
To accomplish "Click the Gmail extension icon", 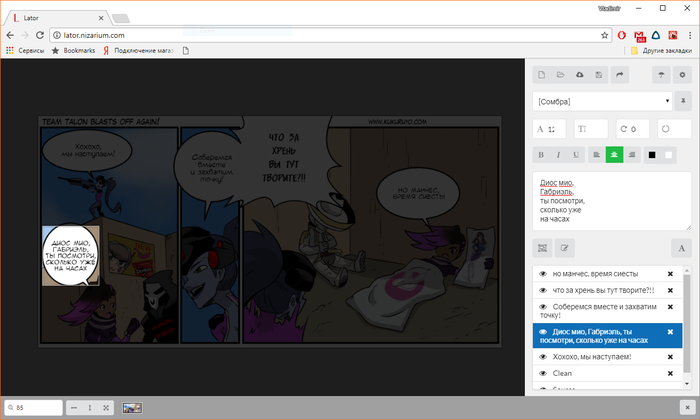I will point(639,36).
